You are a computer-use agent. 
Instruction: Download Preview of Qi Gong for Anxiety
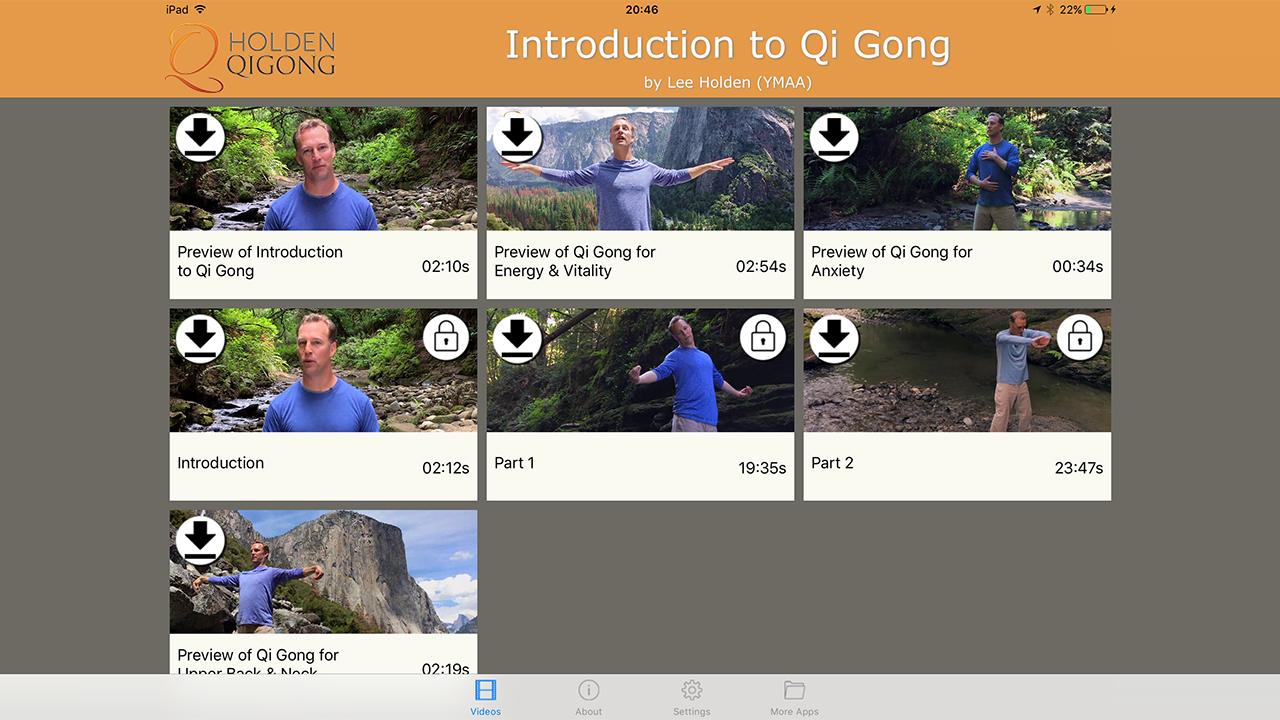pyautogui.click(x=834, y=138)
